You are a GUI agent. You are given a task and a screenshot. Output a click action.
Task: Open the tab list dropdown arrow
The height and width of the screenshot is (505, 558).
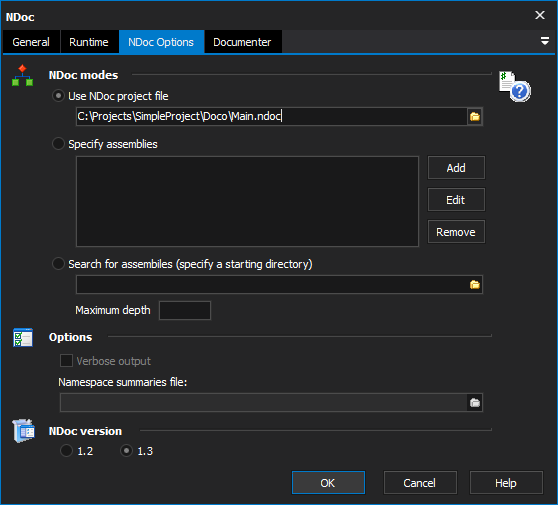click(x=544, y=41)
